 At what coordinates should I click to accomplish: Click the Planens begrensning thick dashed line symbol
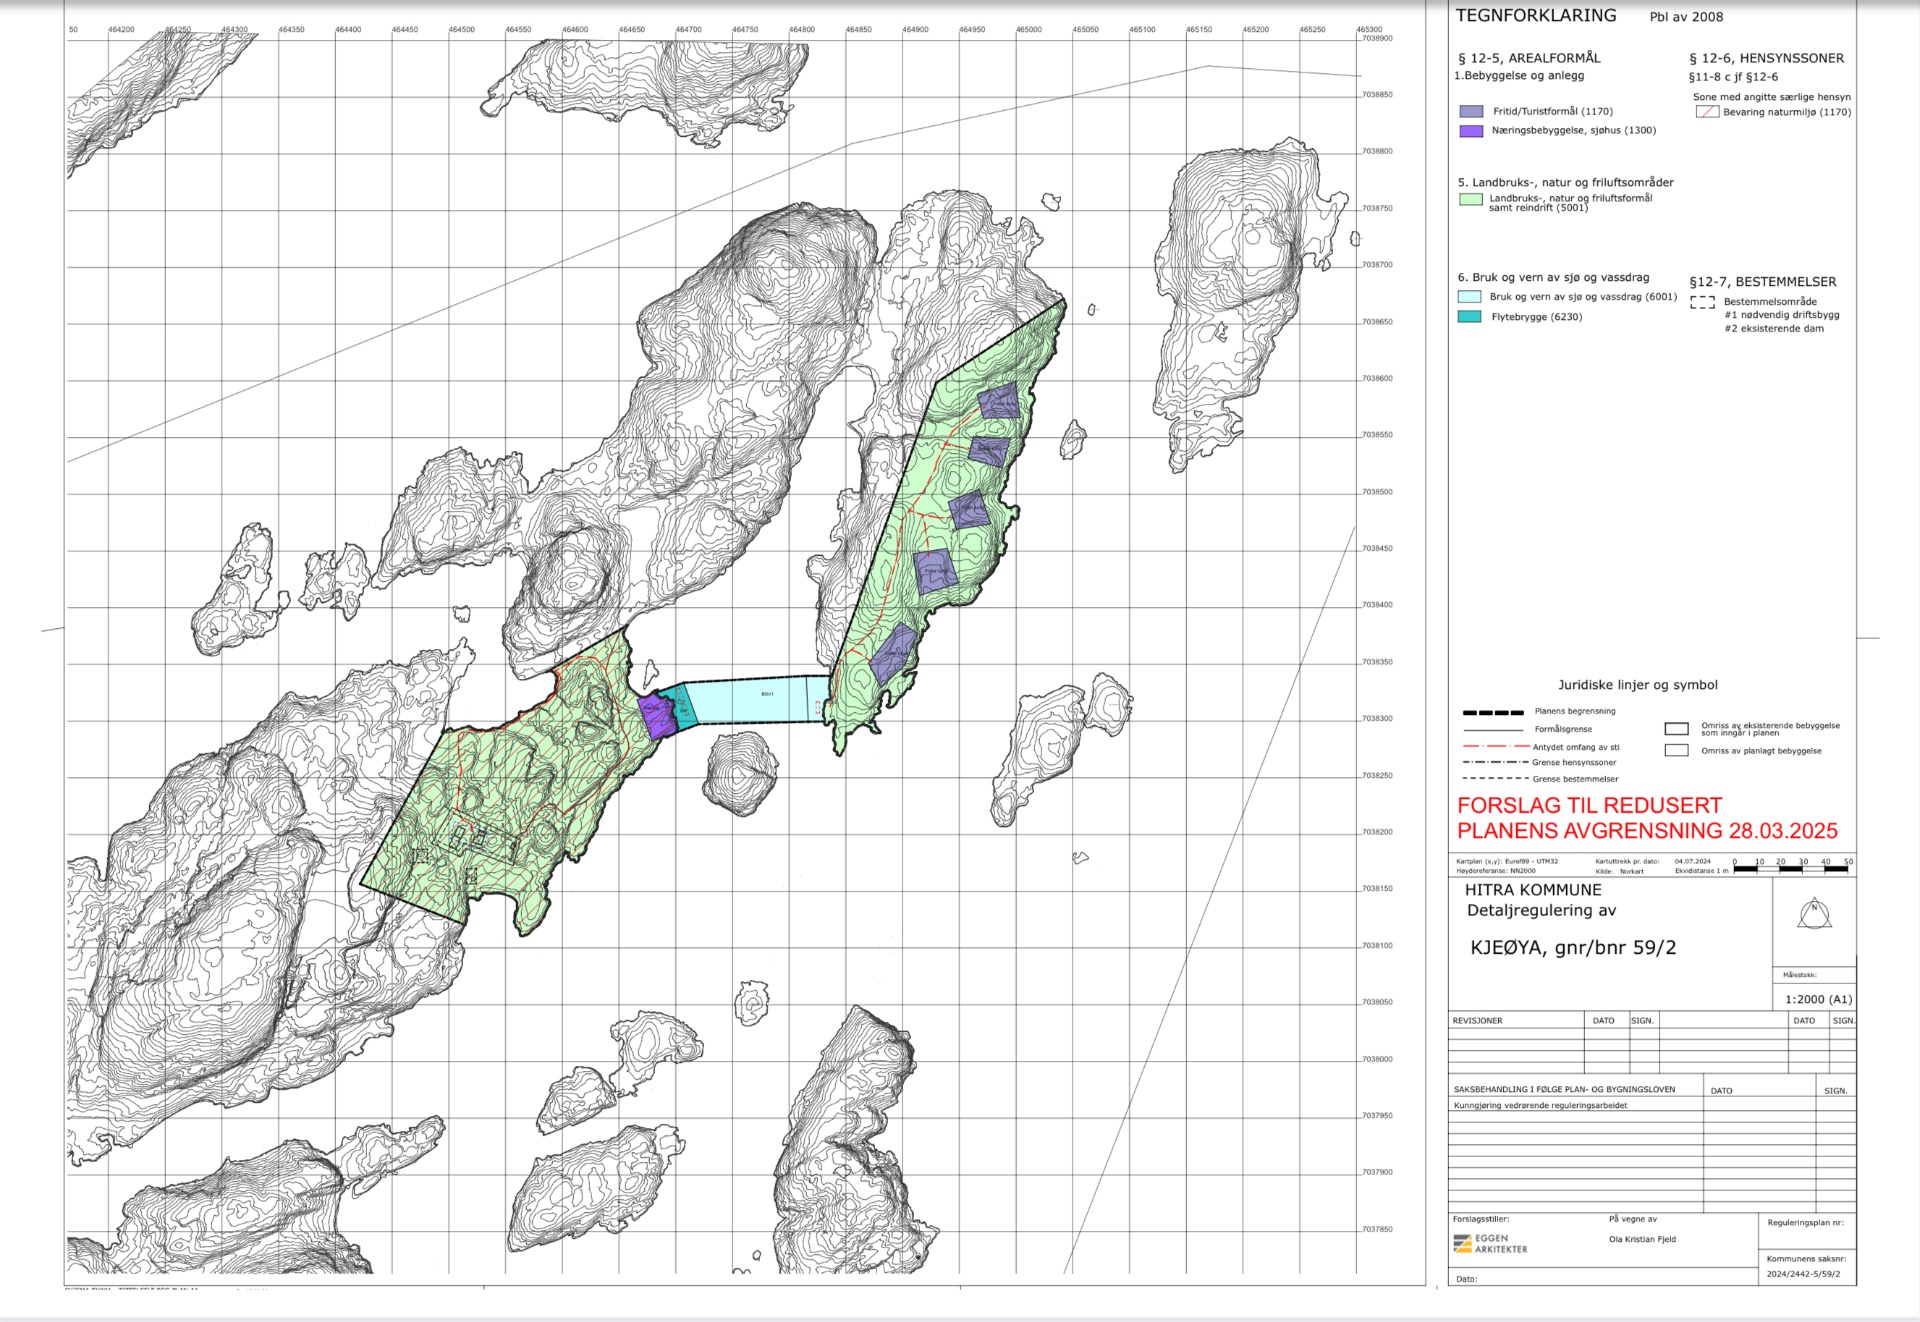(x=1493, y=712)
